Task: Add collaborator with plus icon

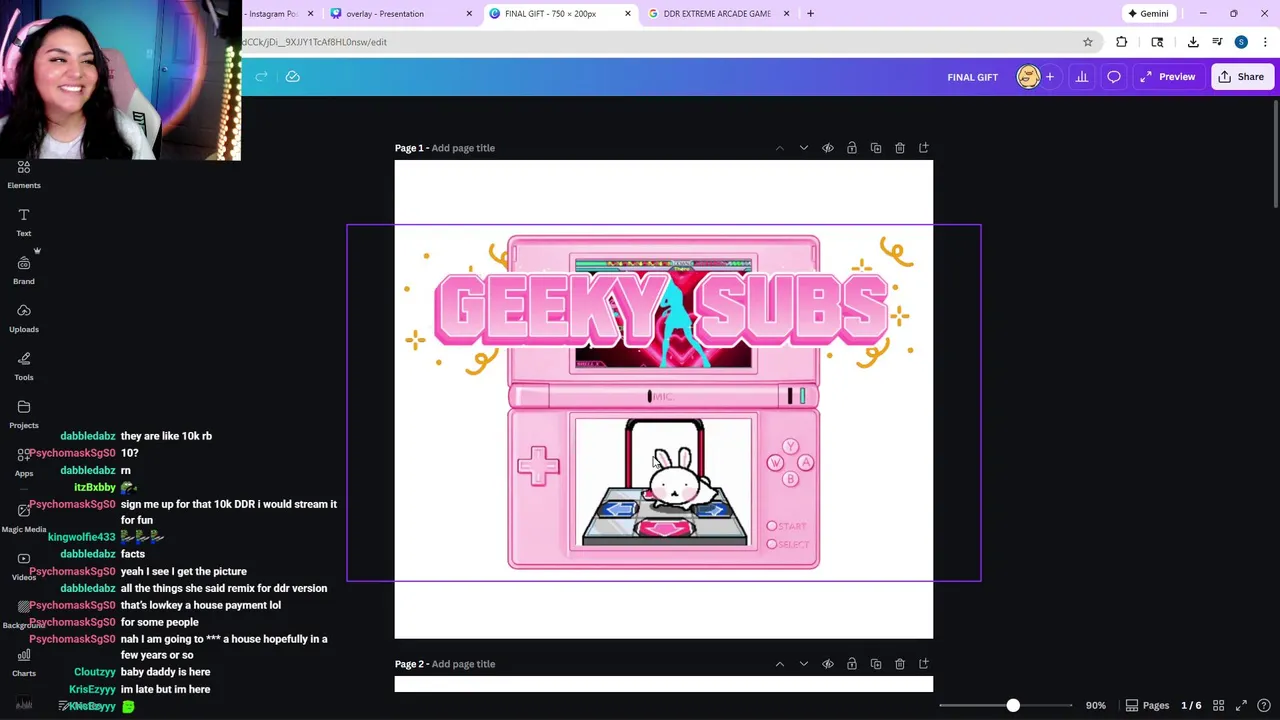Action: click(1049, 77)
